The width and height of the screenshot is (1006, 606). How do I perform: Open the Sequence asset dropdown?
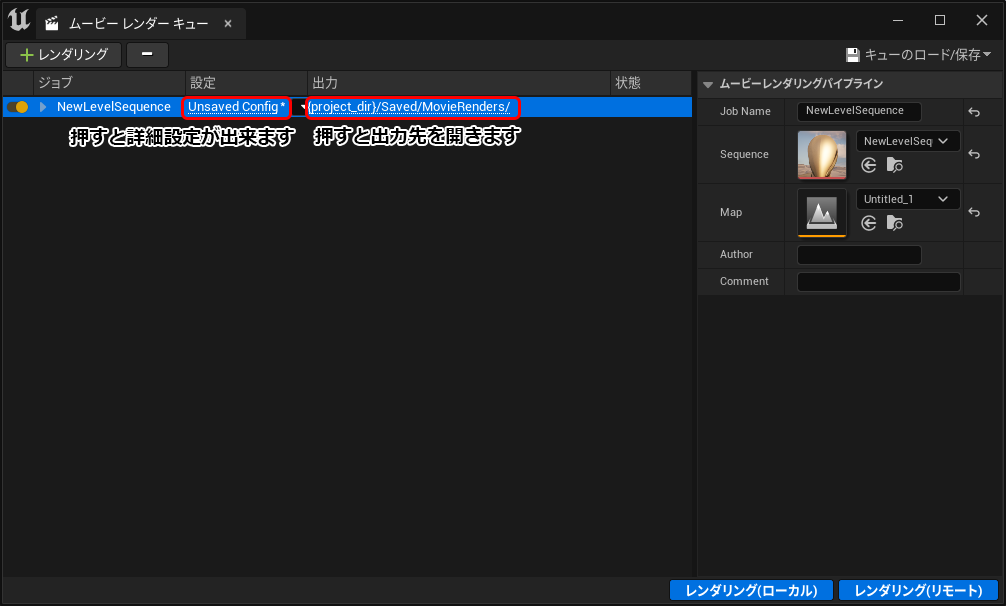907,141
